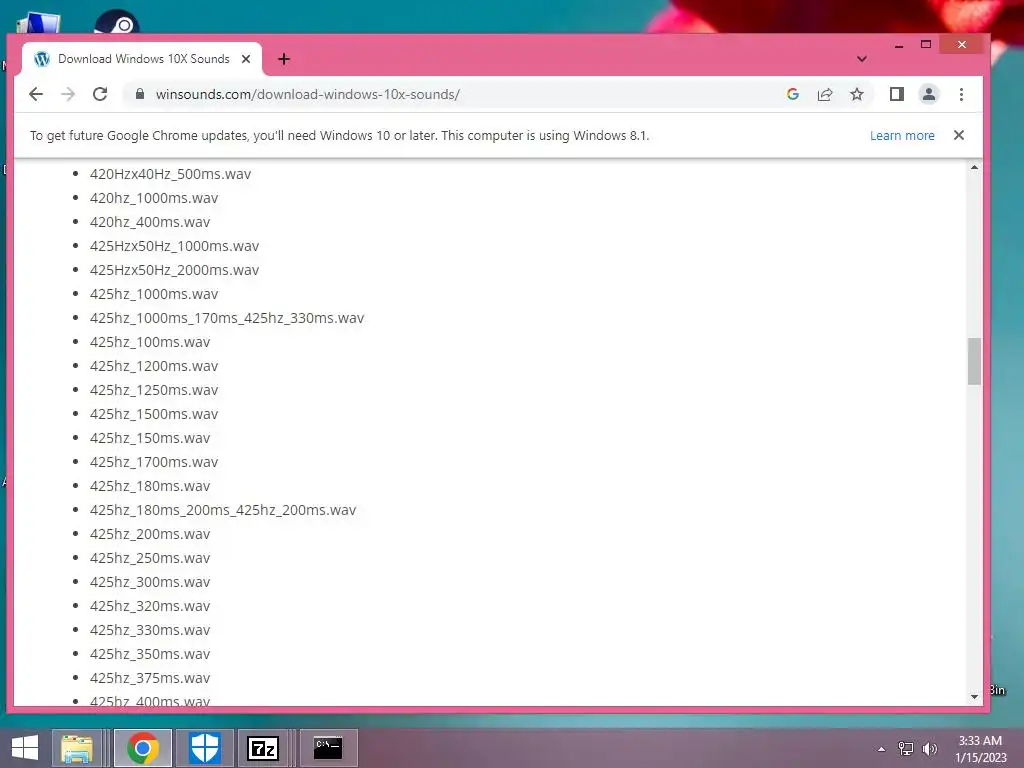The image size is (1024, 768).
Task: Click 425hz_180ms_200ms_425hz_200ms.wav
Action: (x=223, y=510)
